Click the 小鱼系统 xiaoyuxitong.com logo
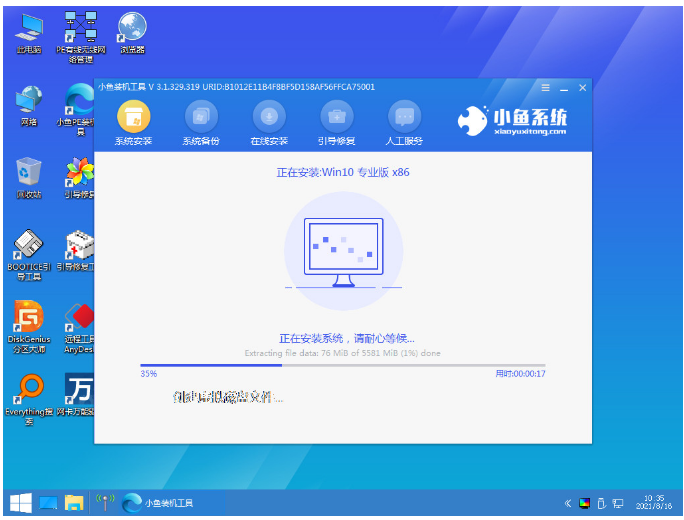This screenshot has height=520, width=684. [x=512, y=121]
